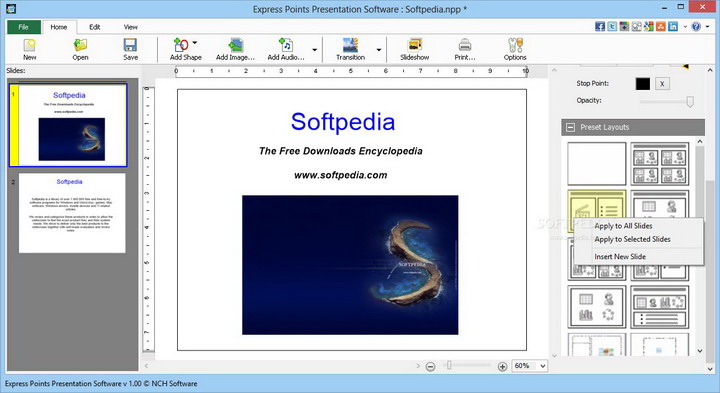Click the Softpedia title on the slide

point(343,122)
